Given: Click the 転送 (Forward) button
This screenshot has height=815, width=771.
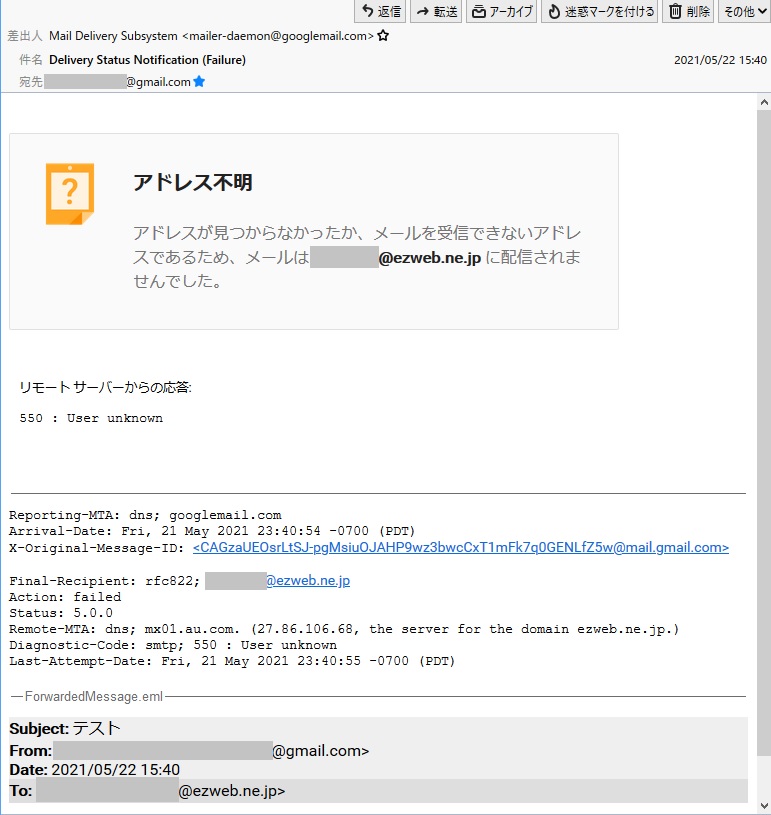Looking at the screenshot, I should [x=436, y=12].
